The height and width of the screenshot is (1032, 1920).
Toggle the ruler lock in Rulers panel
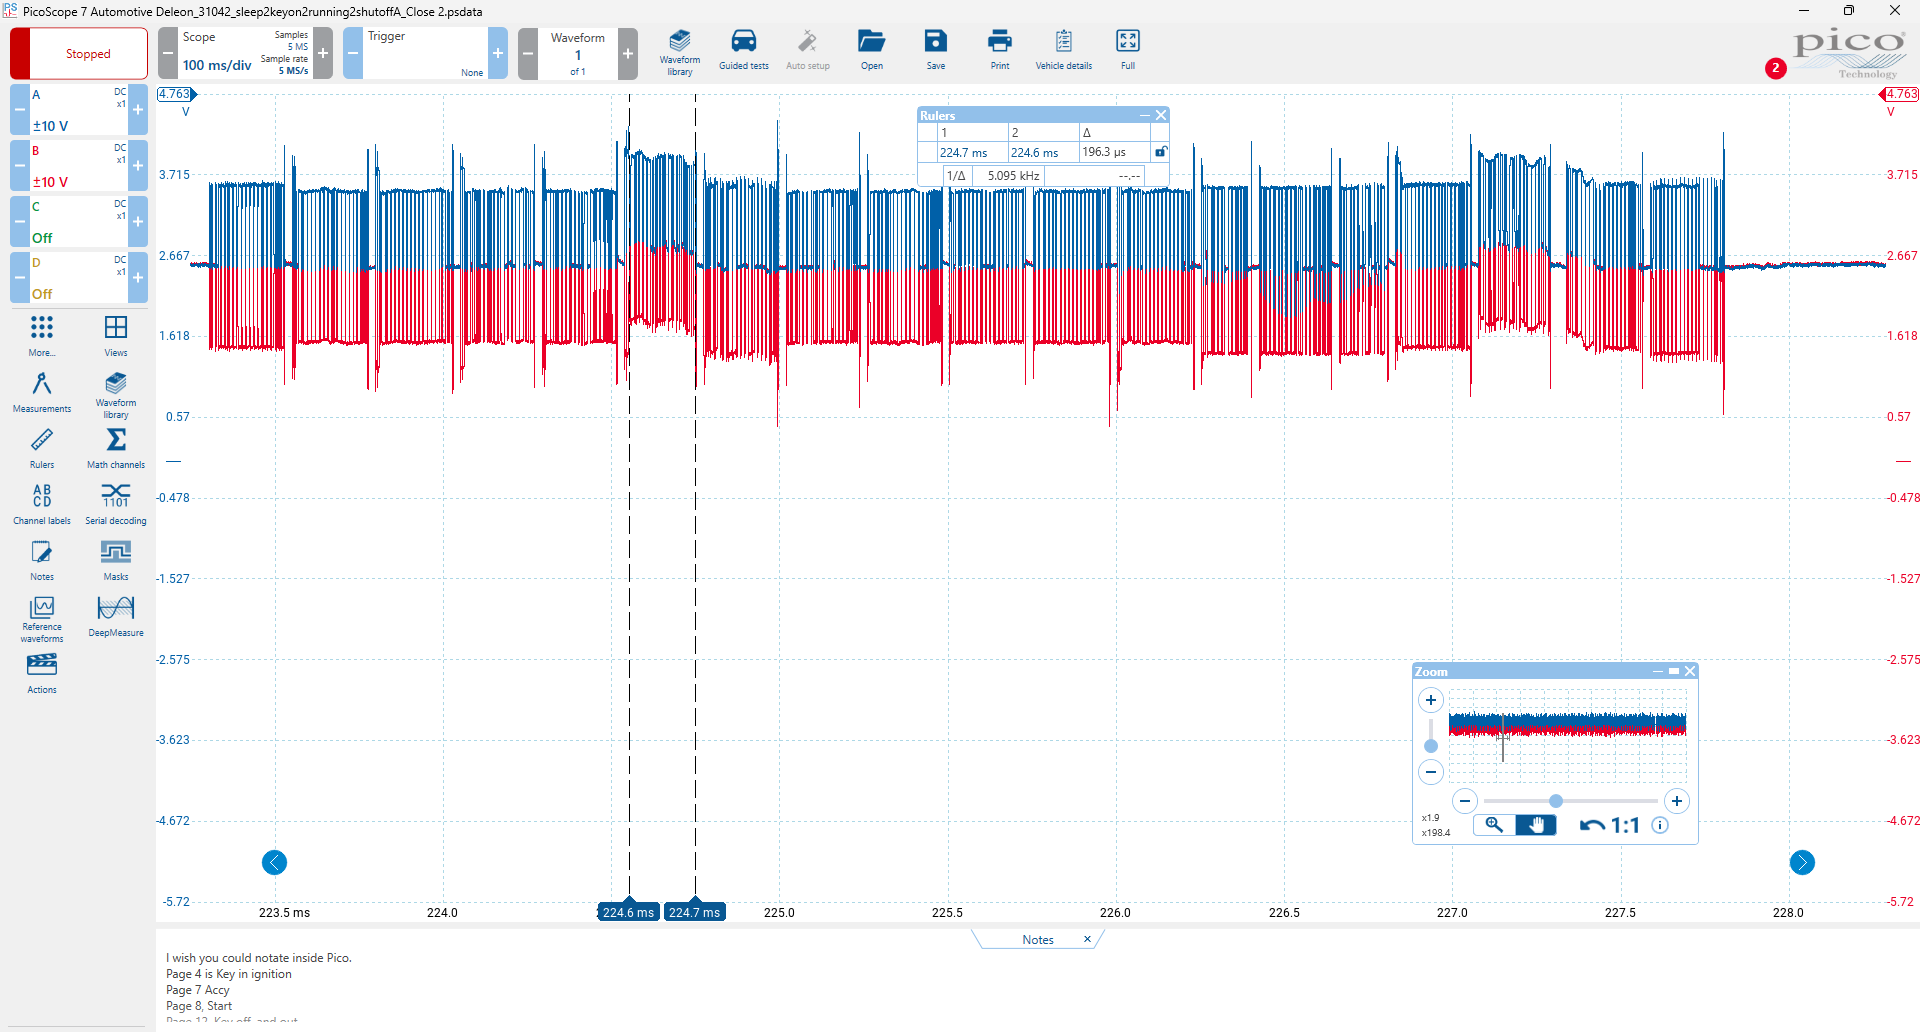point(1160,152)
